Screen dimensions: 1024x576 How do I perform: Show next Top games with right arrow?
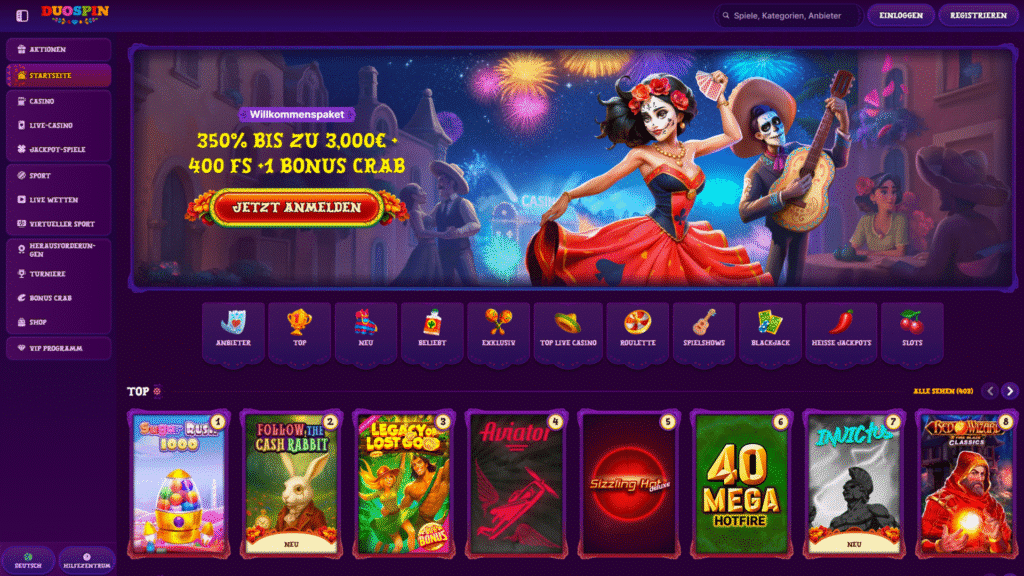click(x=1010, y=391)
